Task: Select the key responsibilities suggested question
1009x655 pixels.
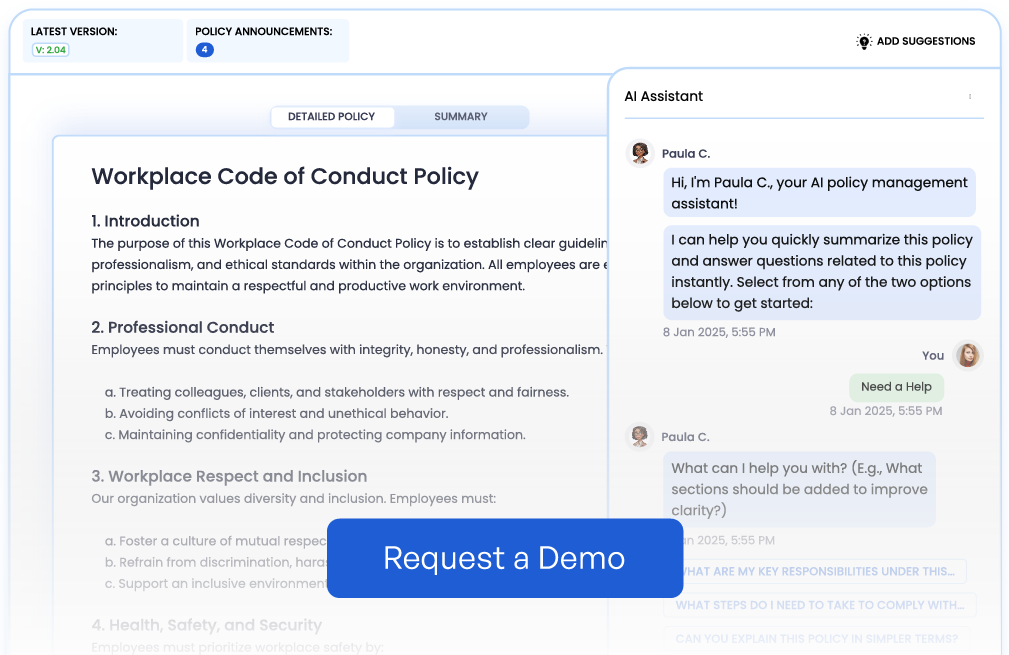Action: click(x=819, y=571)
